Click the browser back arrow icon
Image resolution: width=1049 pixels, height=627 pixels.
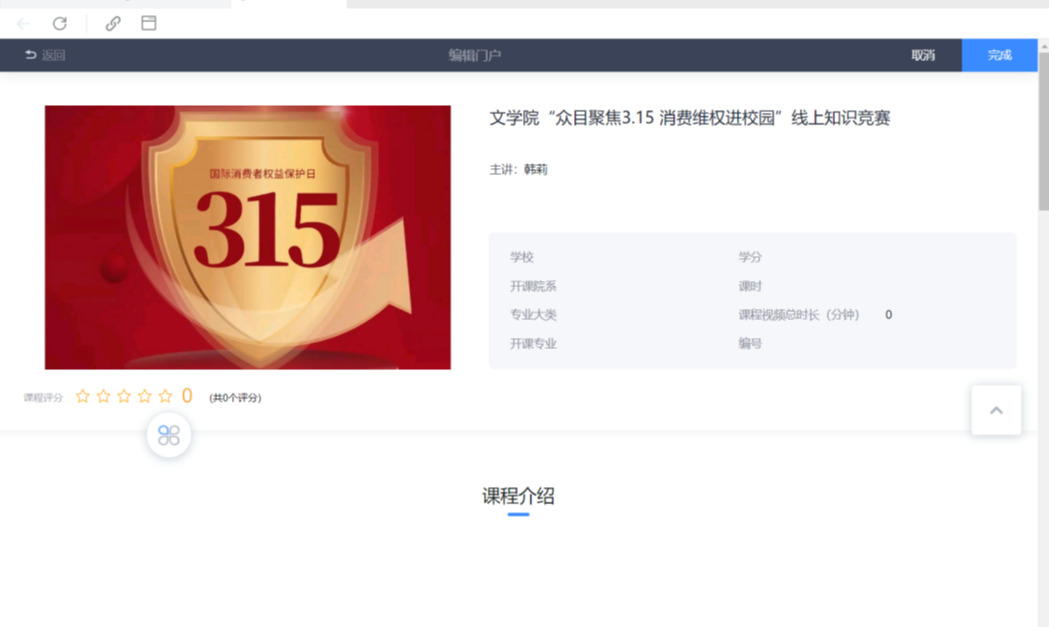coord(23,23)
